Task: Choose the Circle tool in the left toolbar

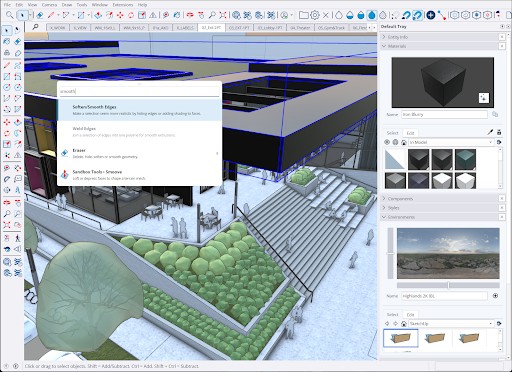Action: point(7,87)
